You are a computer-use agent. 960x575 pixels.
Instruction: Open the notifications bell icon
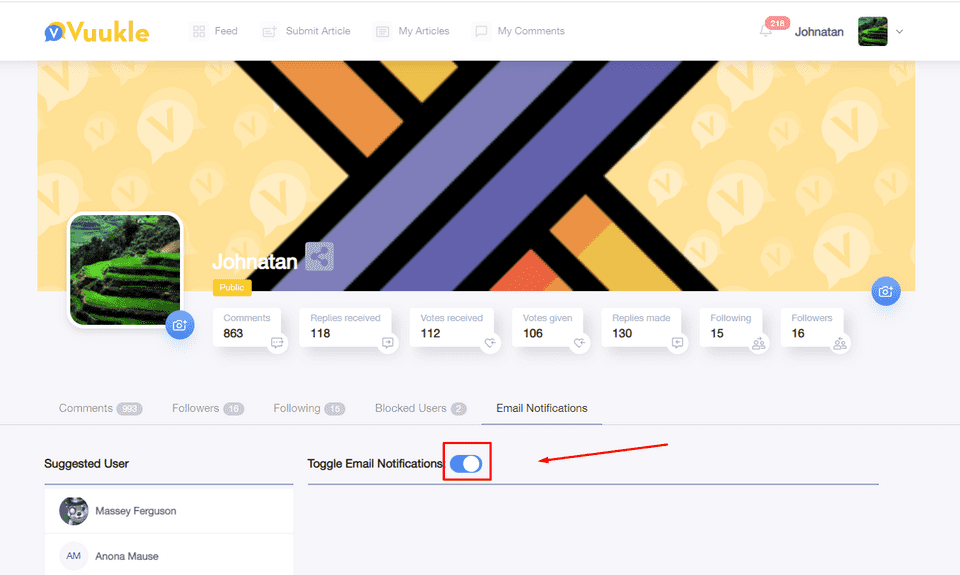pos(766,32)
